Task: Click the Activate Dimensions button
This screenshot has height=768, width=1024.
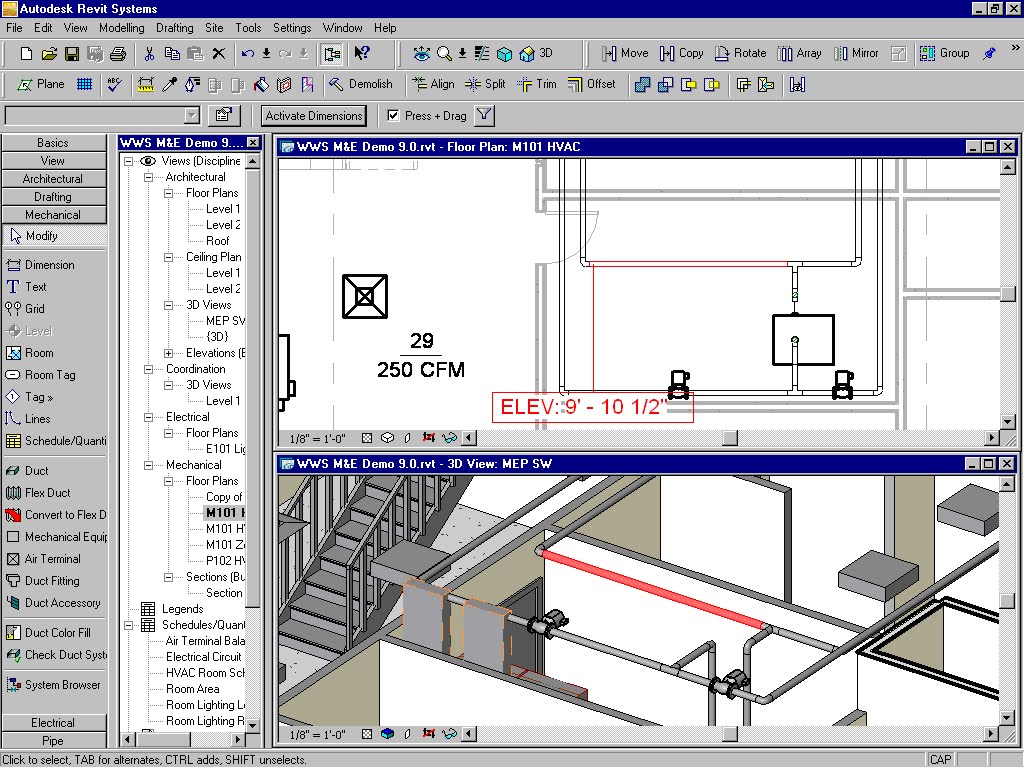Action: tap(313, 116)
